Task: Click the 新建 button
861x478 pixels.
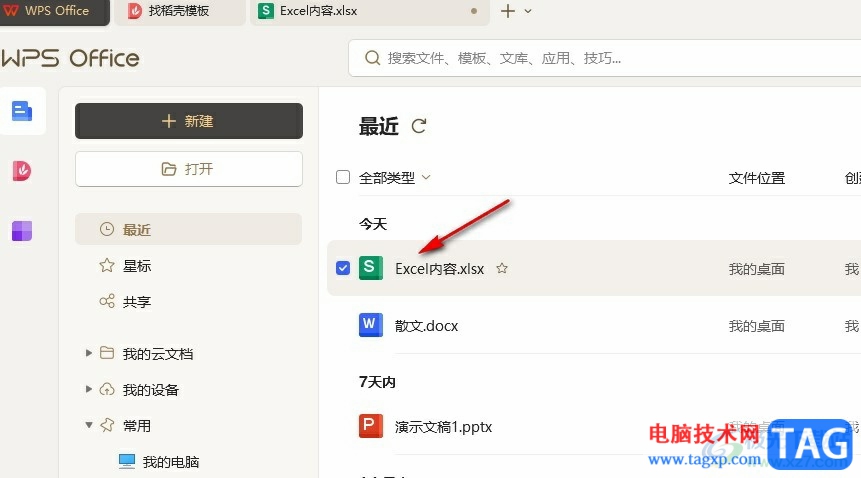Action: click(189, 121)
